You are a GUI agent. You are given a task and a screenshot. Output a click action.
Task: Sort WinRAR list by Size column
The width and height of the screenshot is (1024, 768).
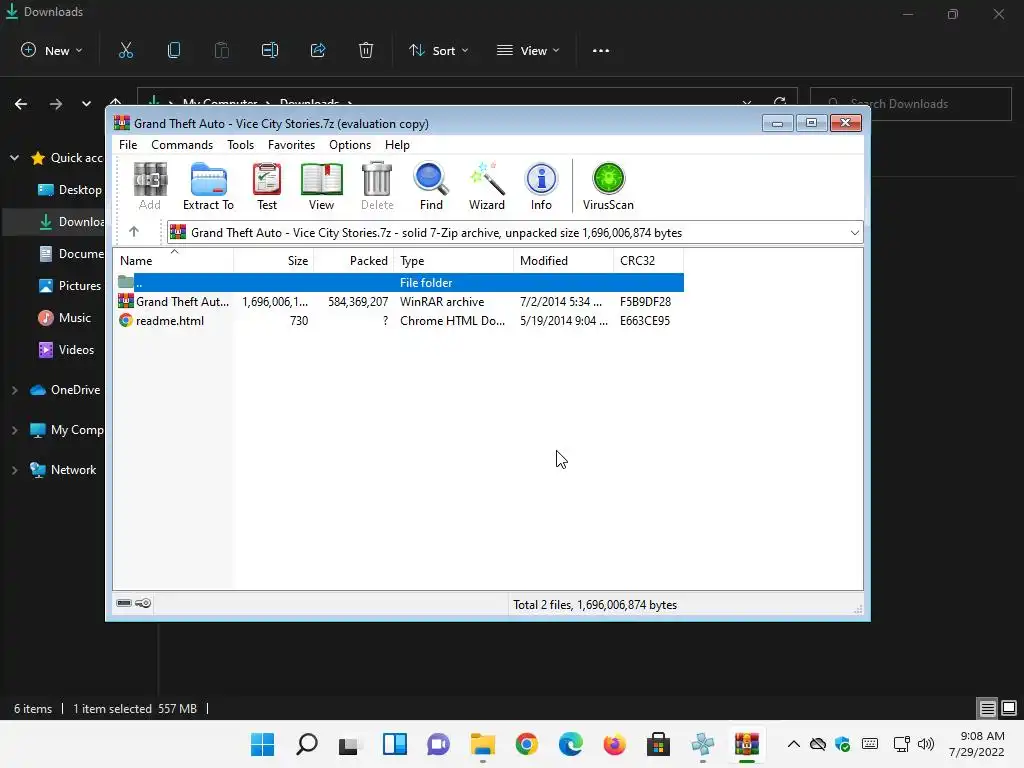tap(274, 260)
